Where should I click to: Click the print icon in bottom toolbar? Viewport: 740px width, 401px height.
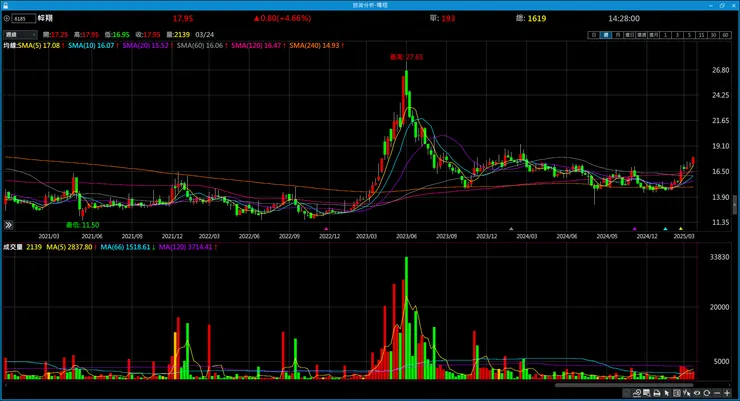pyautogui.click(x=657, y=393)
